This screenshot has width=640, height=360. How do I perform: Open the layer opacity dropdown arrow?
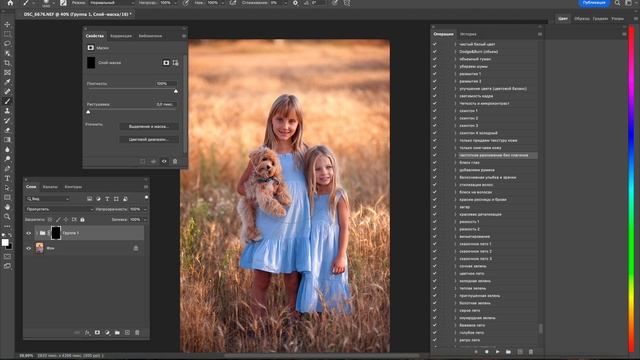tap(145, 209)
